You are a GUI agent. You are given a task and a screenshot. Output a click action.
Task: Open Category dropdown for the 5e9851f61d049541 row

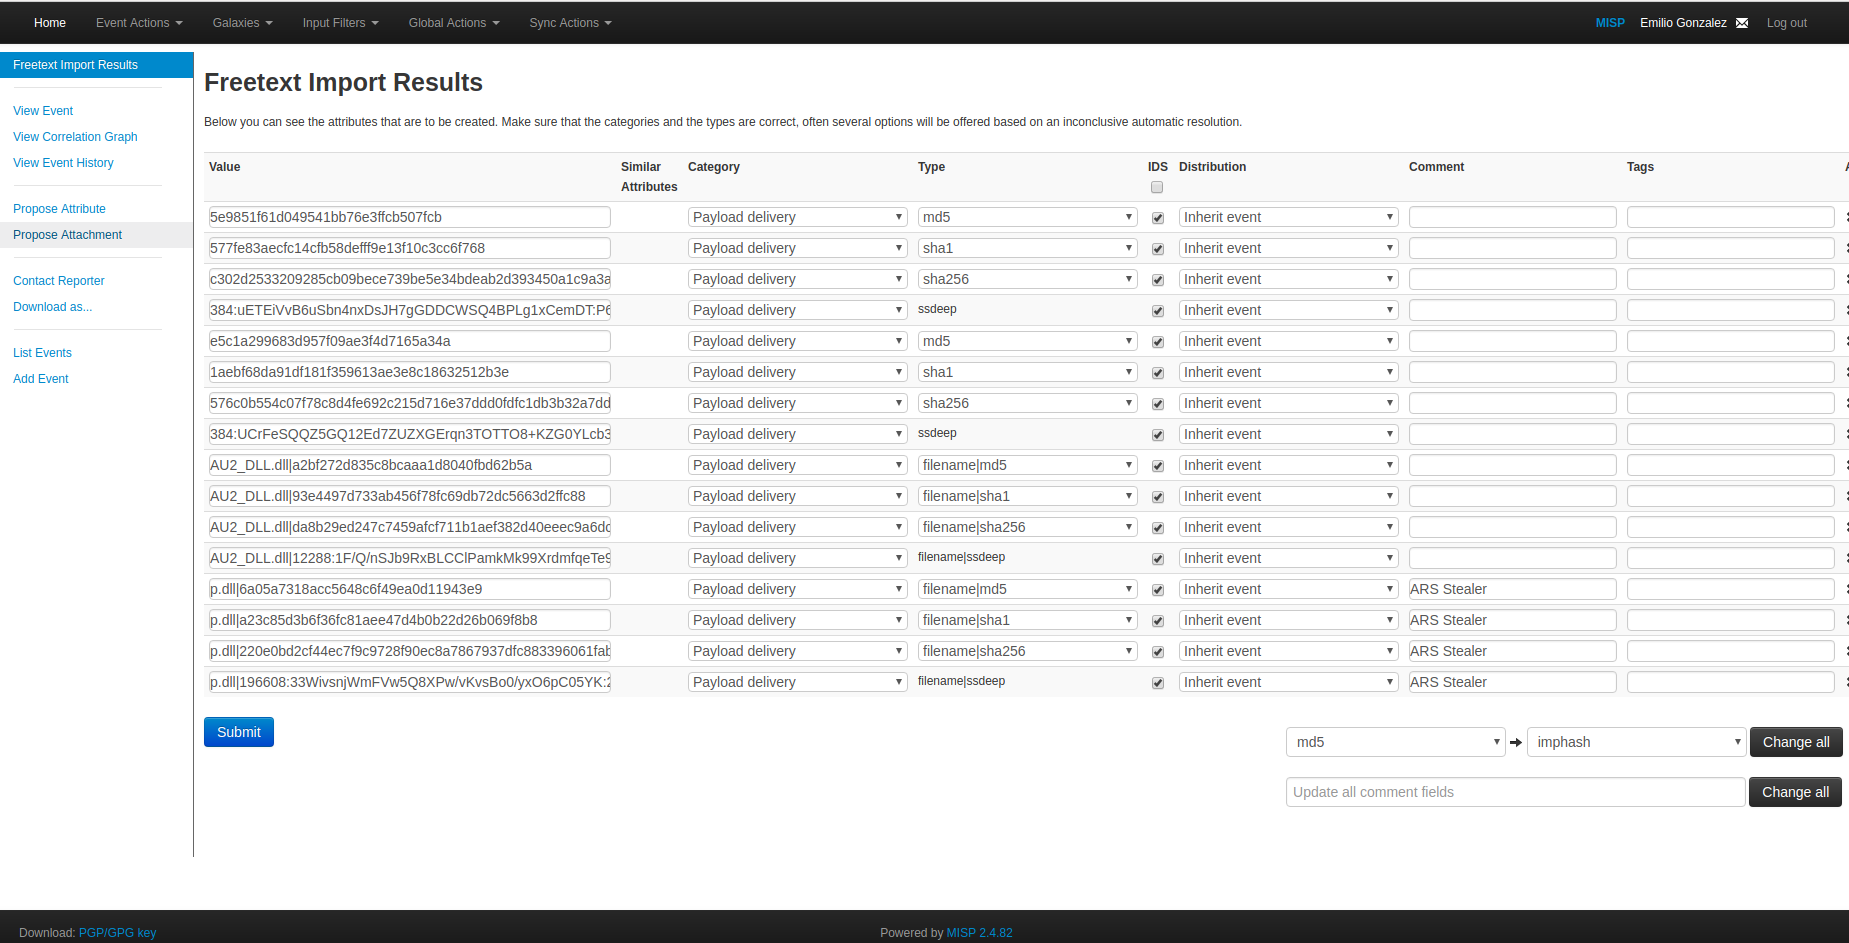click(x=798, y=217)
